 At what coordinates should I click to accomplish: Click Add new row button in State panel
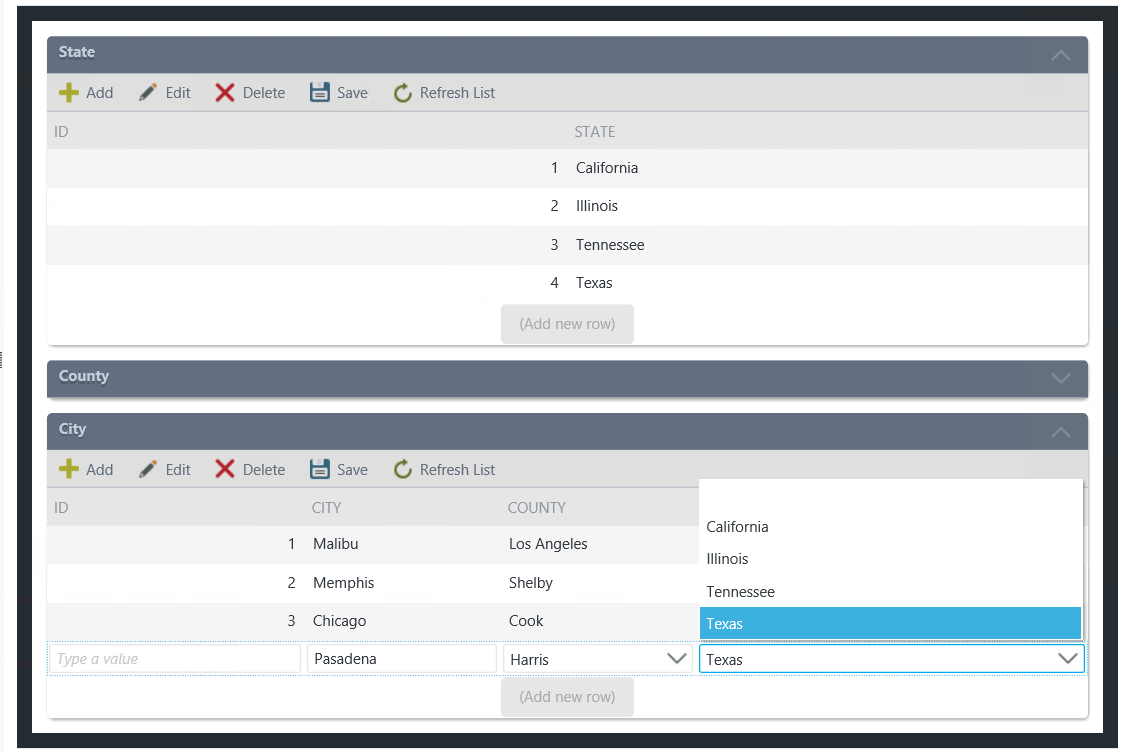point(567,324)
